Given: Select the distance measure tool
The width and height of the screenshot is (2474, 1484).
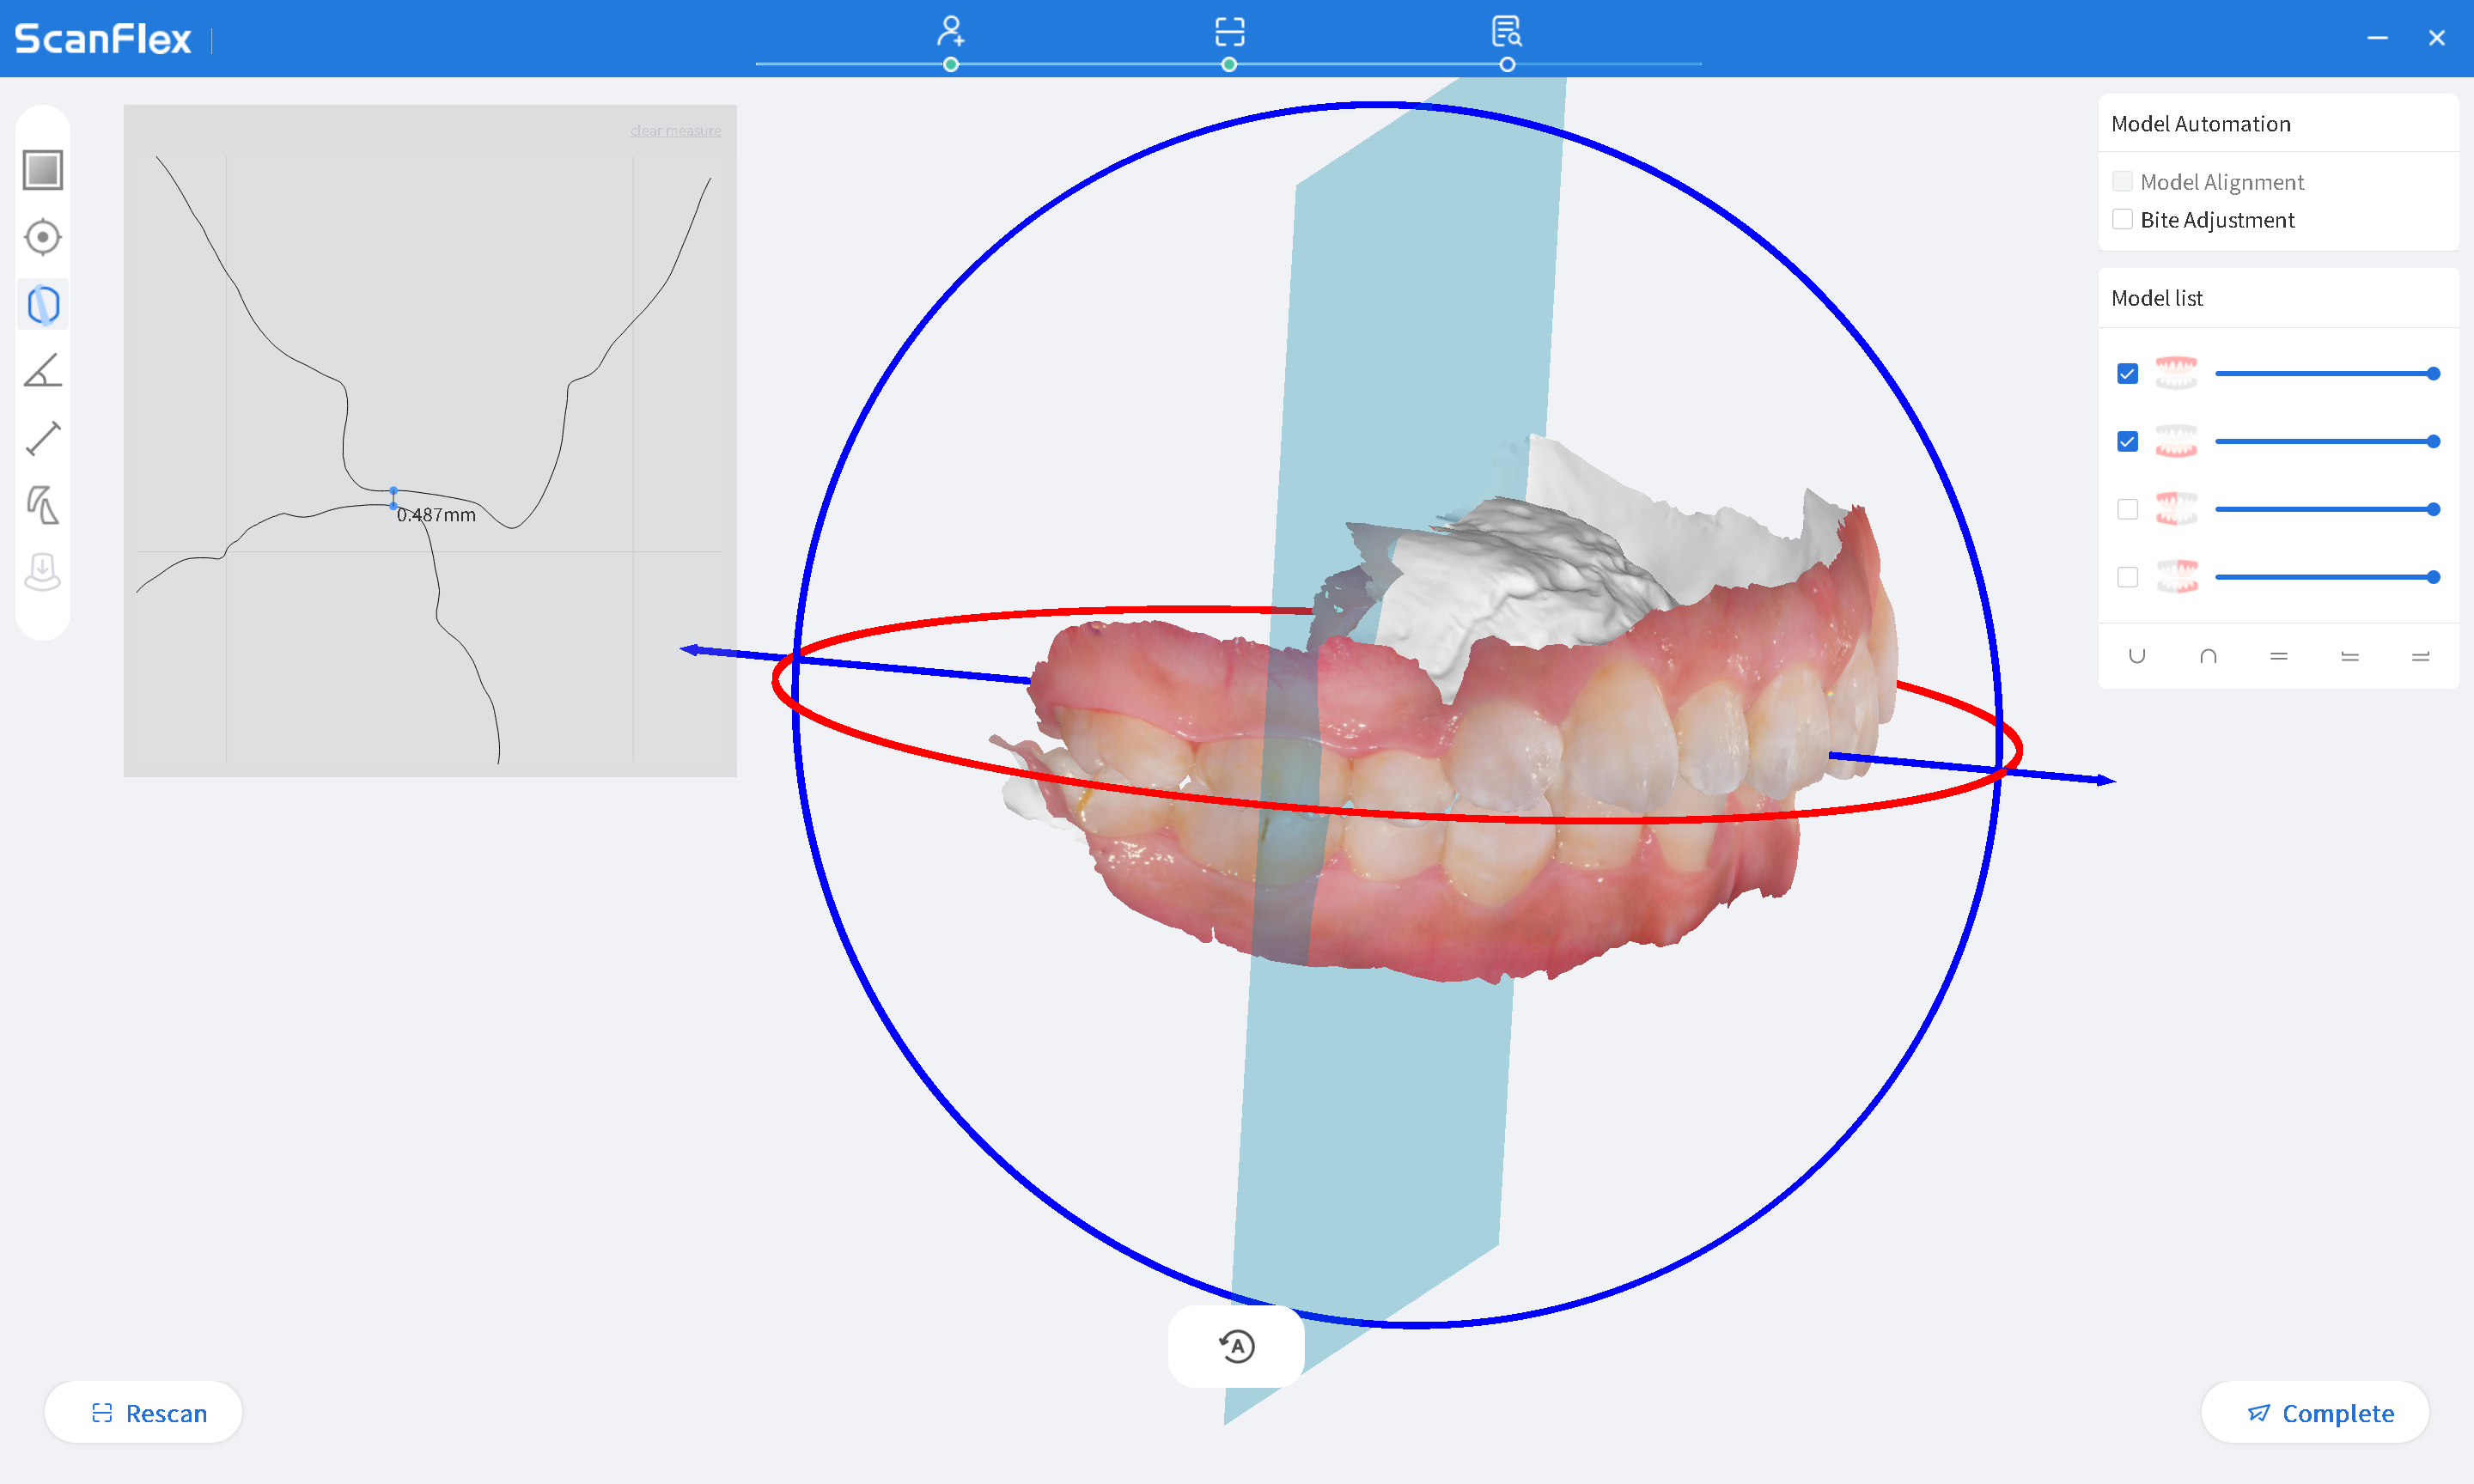Looking at the screenshot, I should click(x=42, y=438).
